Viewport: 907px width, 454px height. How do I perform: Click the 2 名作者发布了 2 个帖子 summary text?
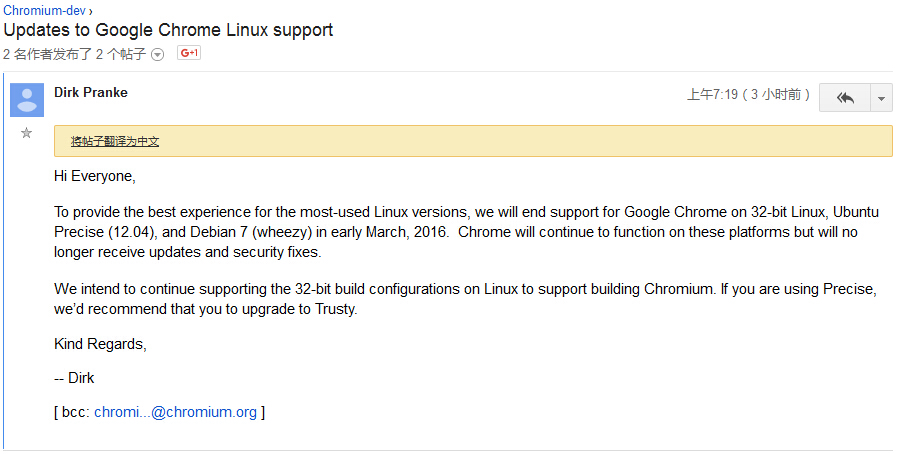74,54
